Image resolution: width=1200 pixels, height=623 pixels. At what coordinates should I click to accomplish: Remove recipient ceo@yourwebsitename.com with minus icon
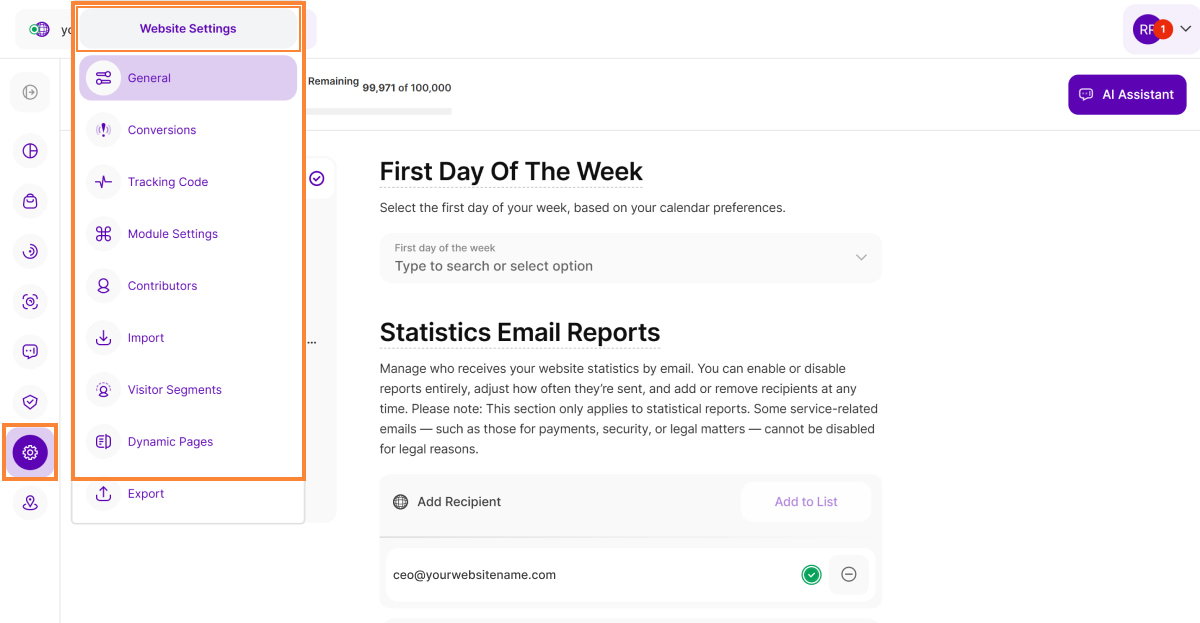pos(849,575)
